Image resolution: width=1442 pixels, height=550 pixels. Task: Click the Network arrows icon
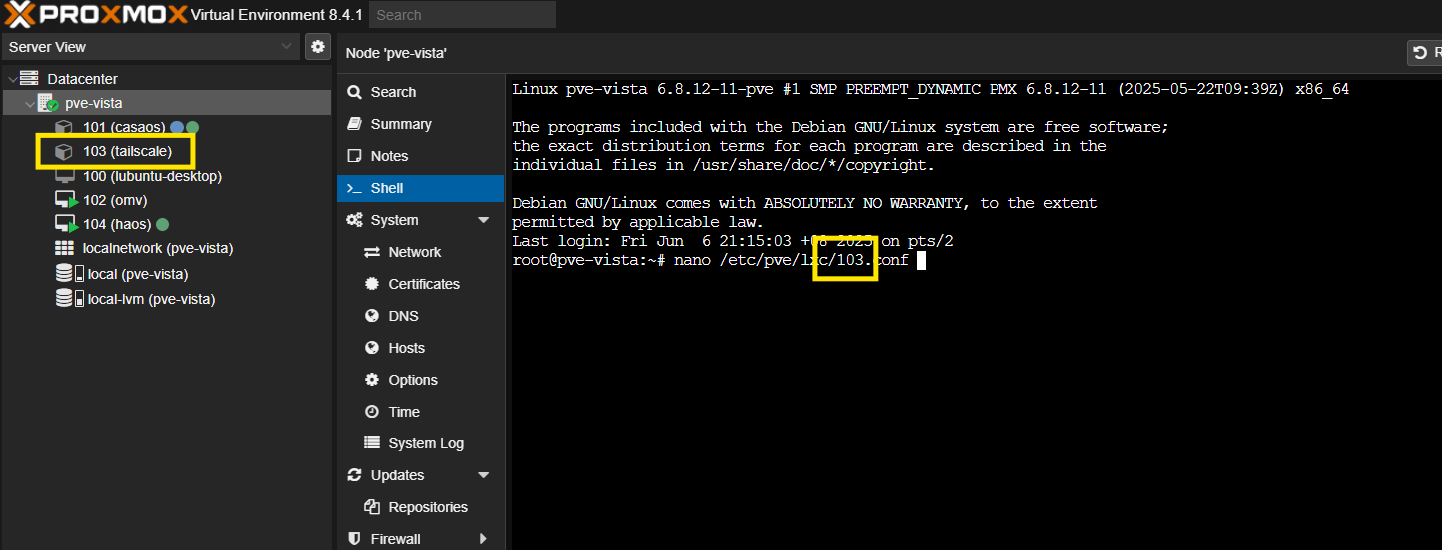tap(372, 252)
